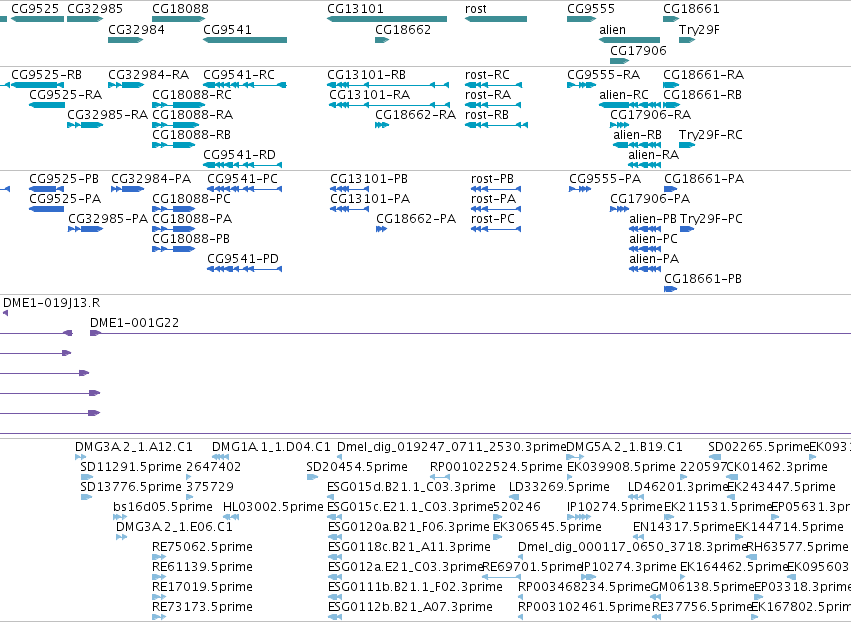Select EST EK306545.5prime
851x622 pixels.
click(x=498, y=537)
